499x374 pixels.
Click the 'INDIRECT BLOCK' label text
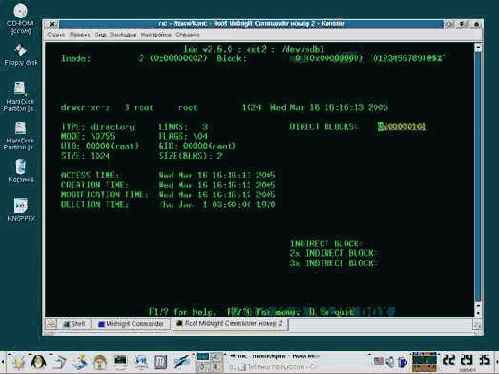(326, 244)
